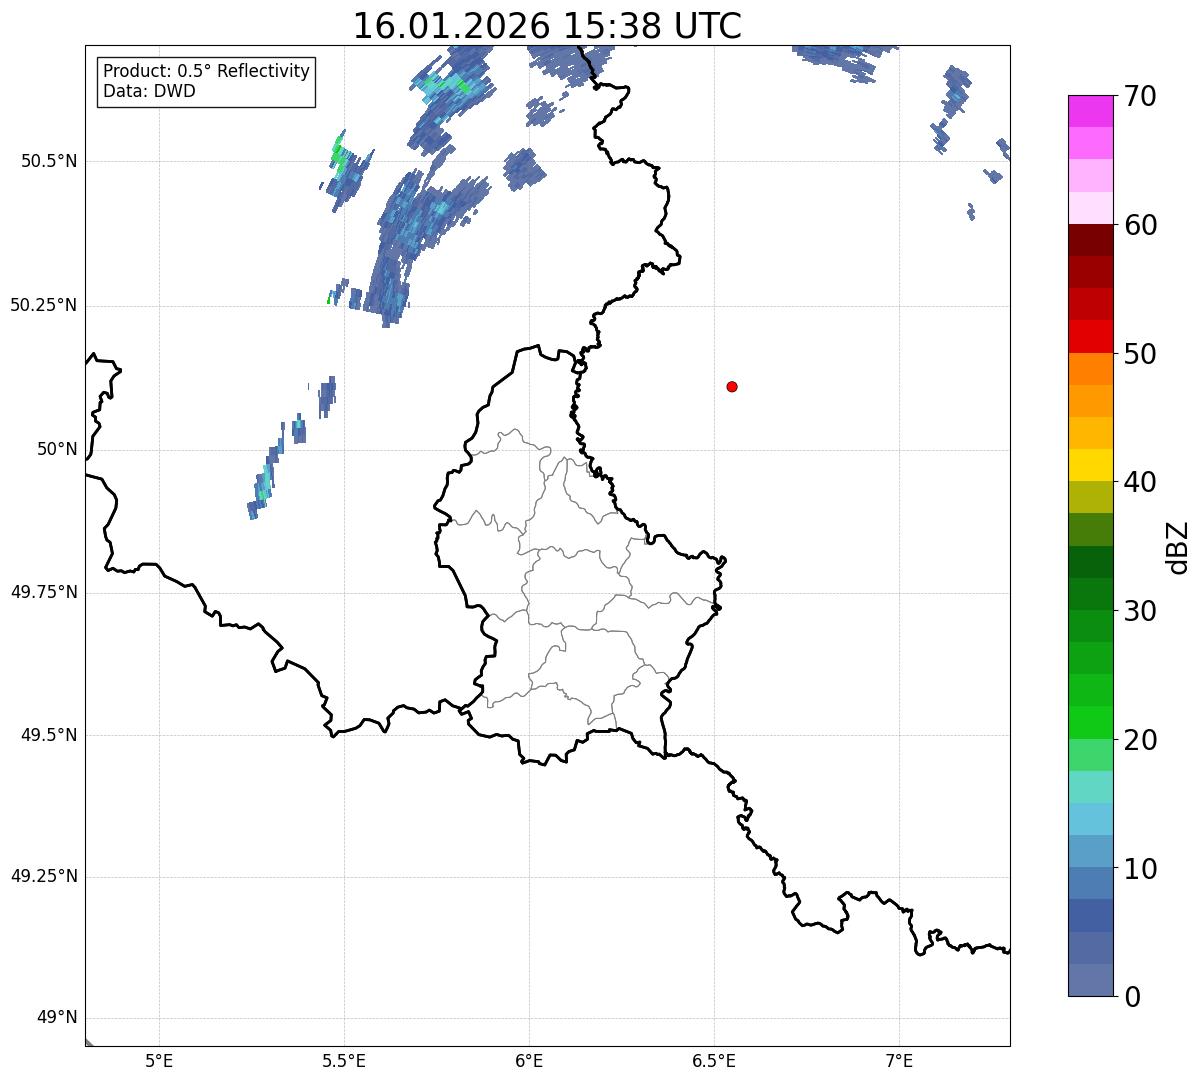Click the latitude label 49.25°N
The width and height of the screenshot is (1202, 1081).
pos(43,877)
